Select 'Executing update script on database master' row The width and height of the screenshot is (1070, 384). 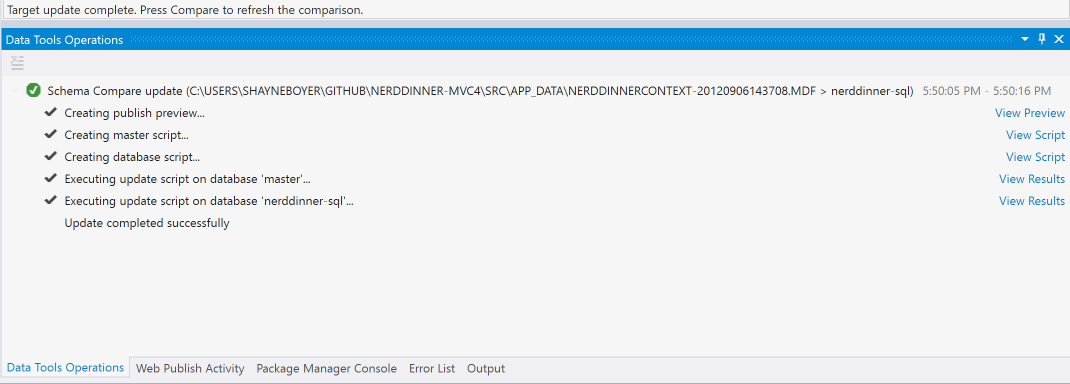[x=188, y=179]
